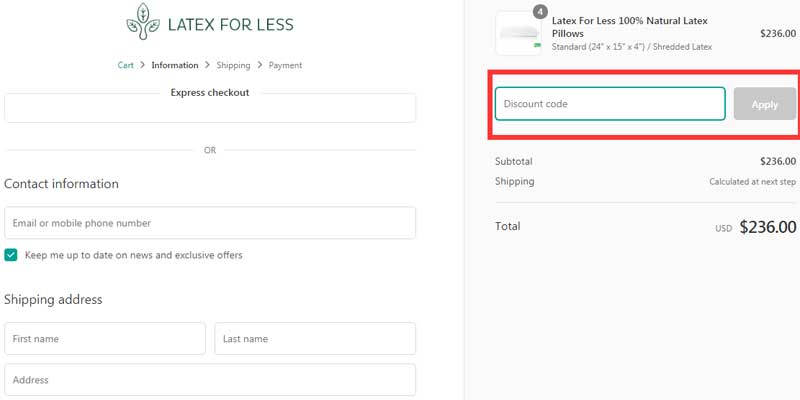The height and width of the screenshot is (400, 800).
Task: Click the Shipping address heading
Action: point(53,299)
